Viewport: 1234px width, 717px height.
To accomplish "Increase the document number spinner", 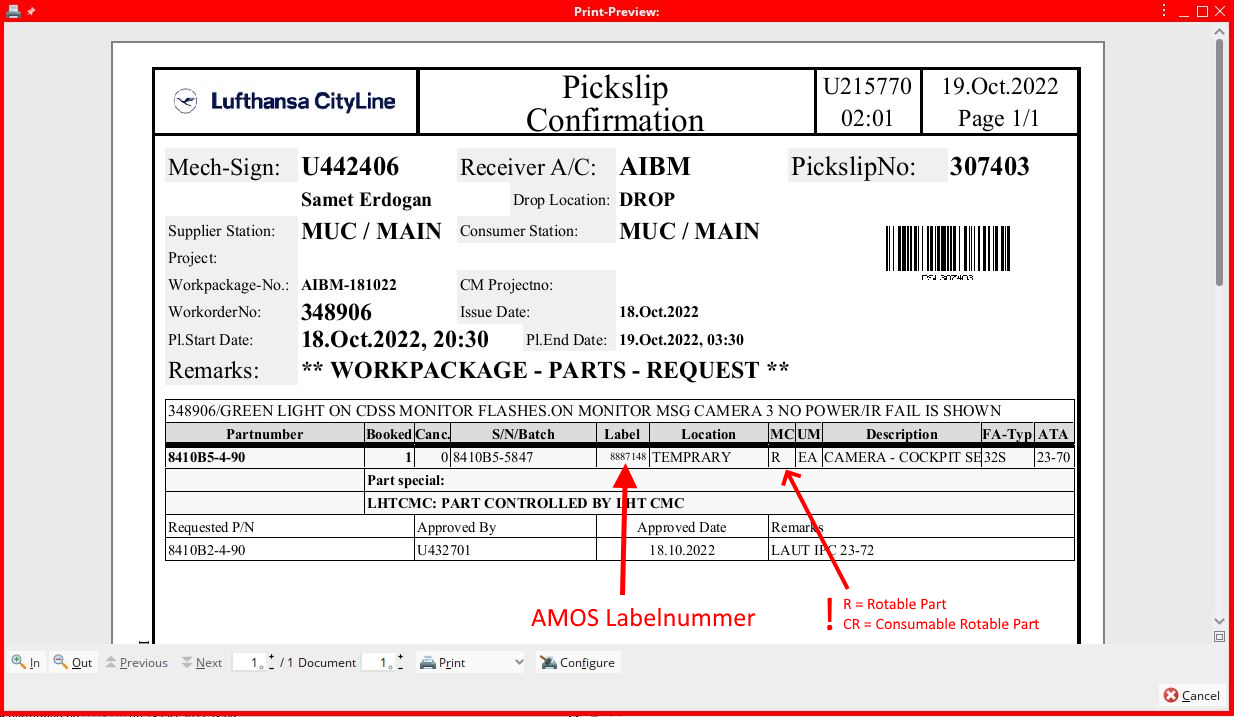I will pyautogui.click(x=399, y=657).
